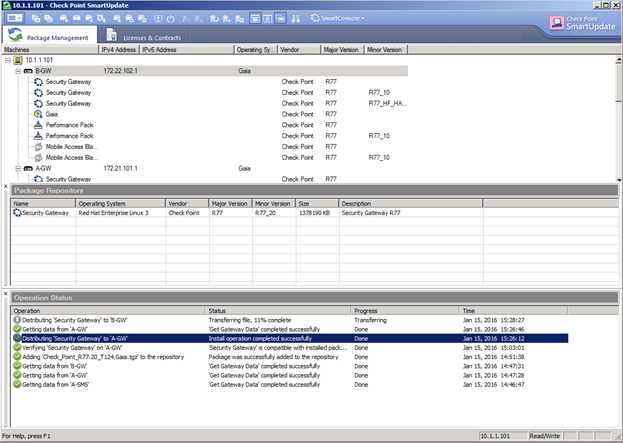Screen dimensions: 623x443
Task: Sort operations by Time column header
Action: 513,311
